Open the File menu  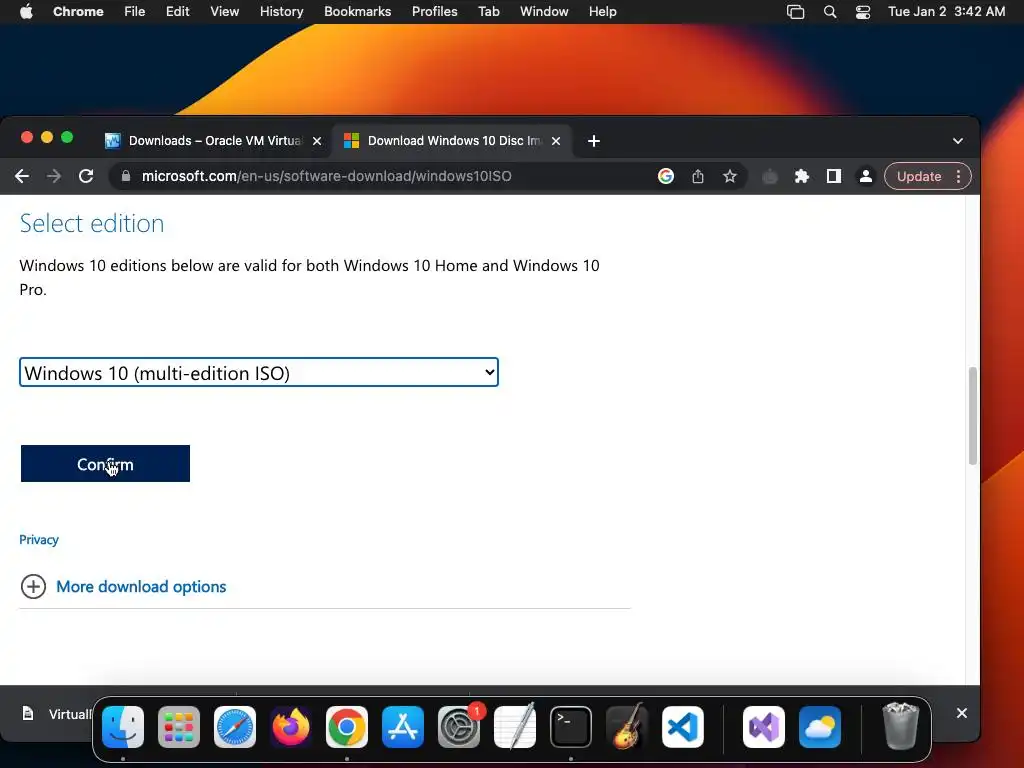[x=135, y=12]
